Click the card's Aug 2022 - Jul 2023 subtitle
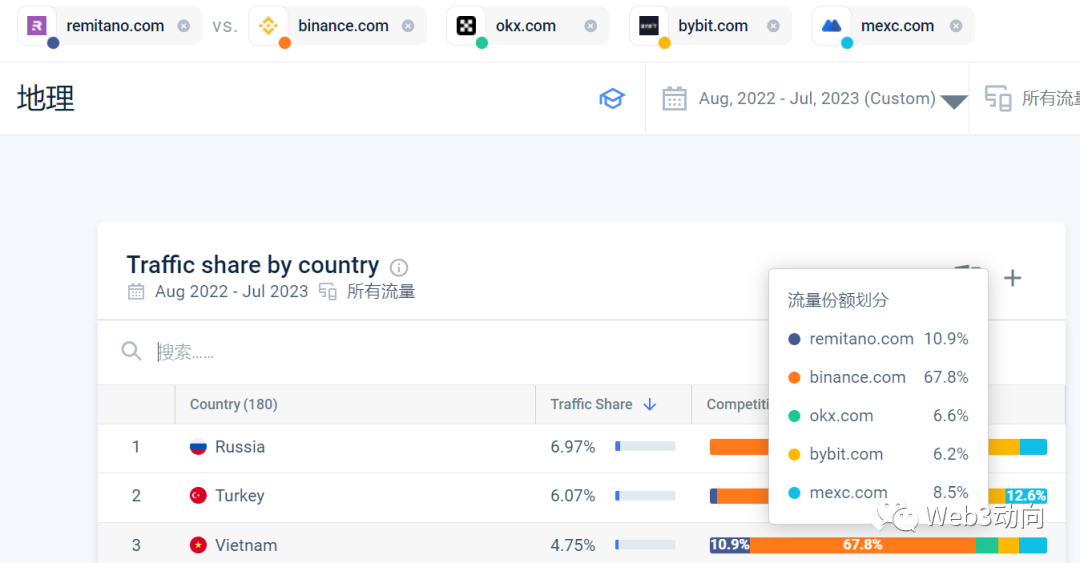 (x=231, y=291)
